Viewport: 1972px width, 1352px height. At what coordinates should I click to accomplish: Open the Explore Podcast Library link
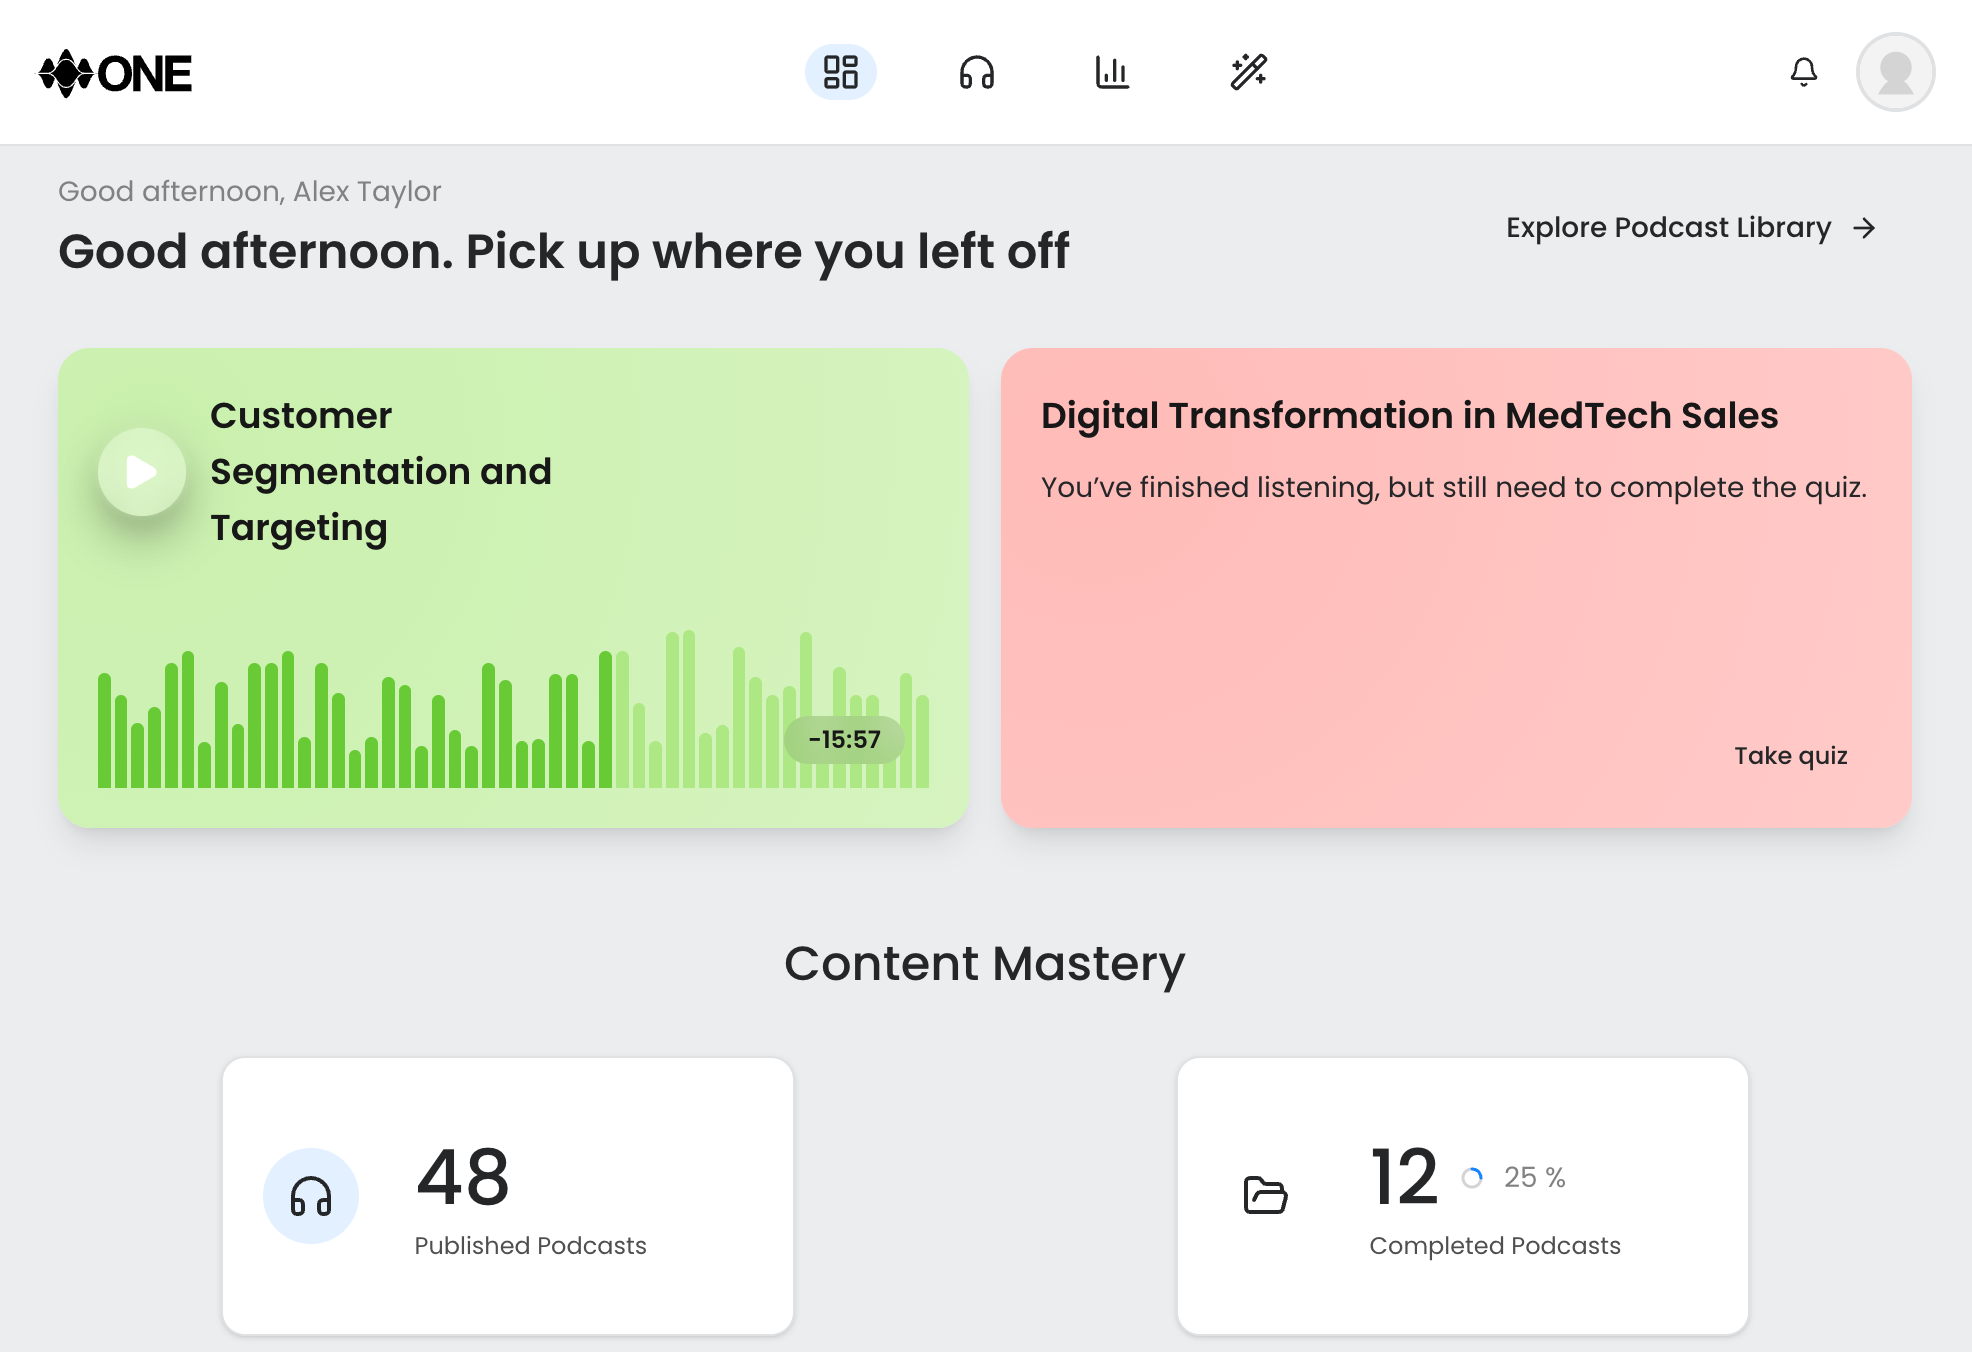tap(1668, 228)
